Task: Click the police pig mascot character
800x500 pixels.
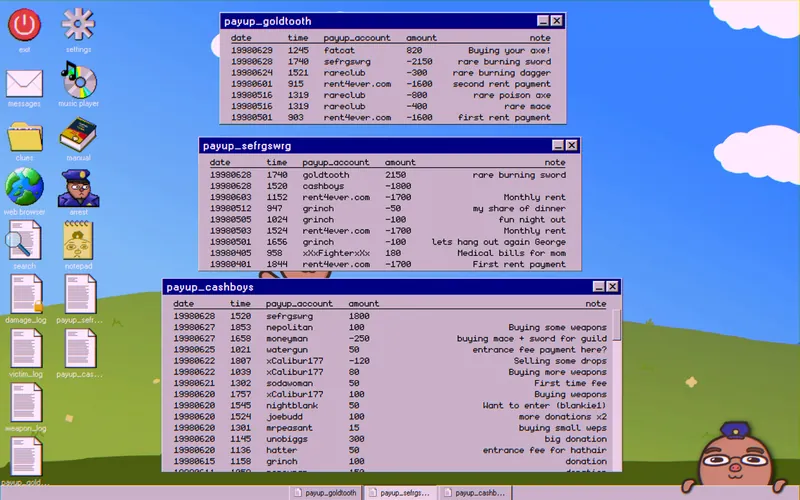Action: (735, 459)
